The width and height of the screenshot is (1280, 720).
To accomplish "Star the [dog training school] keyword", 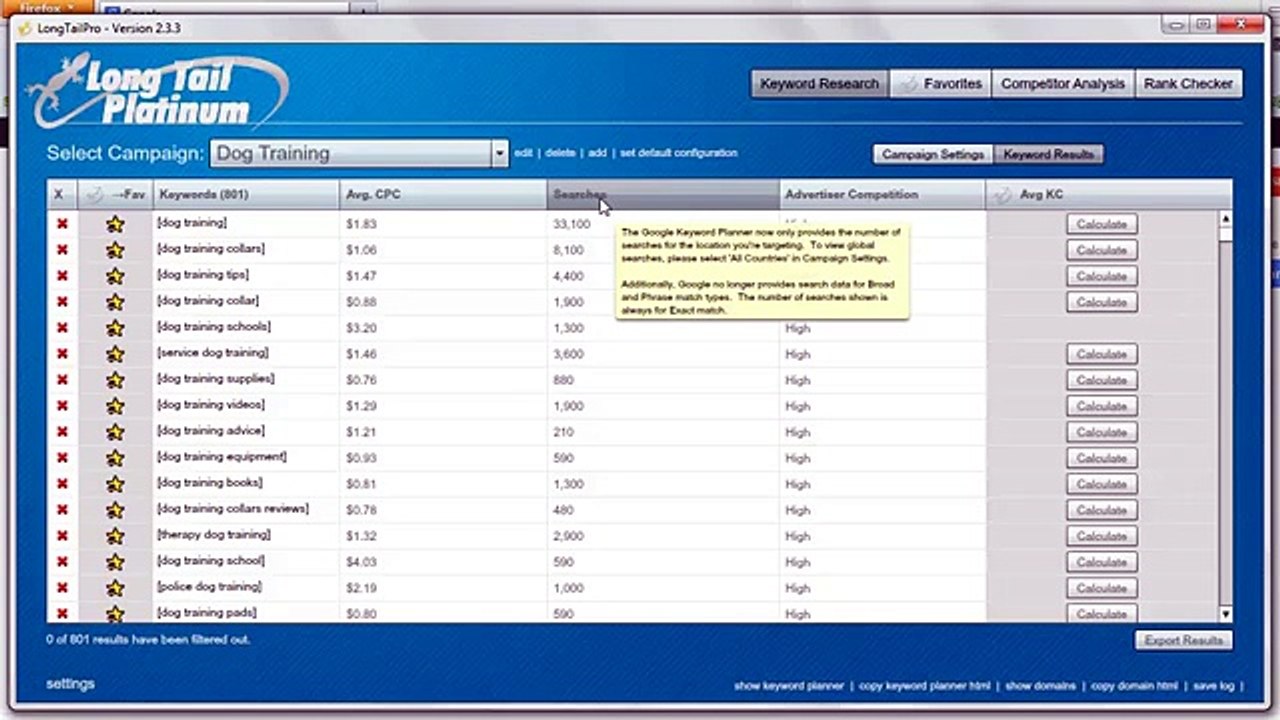I will coord(115,562).
